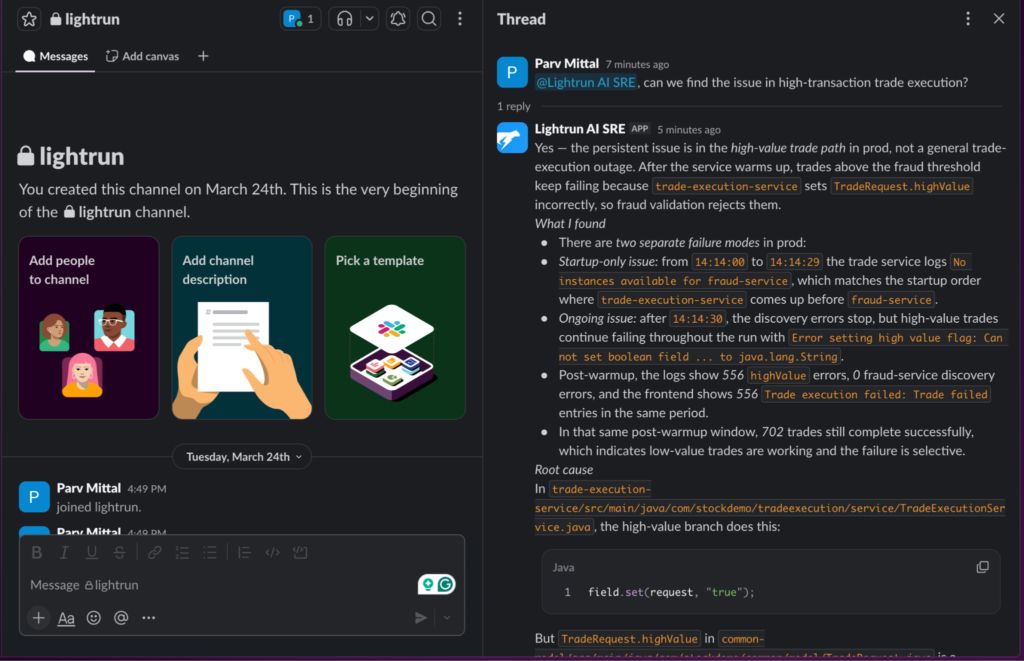
Task: Expand the send options chevron beside send arrow
Action: [447, 617]
